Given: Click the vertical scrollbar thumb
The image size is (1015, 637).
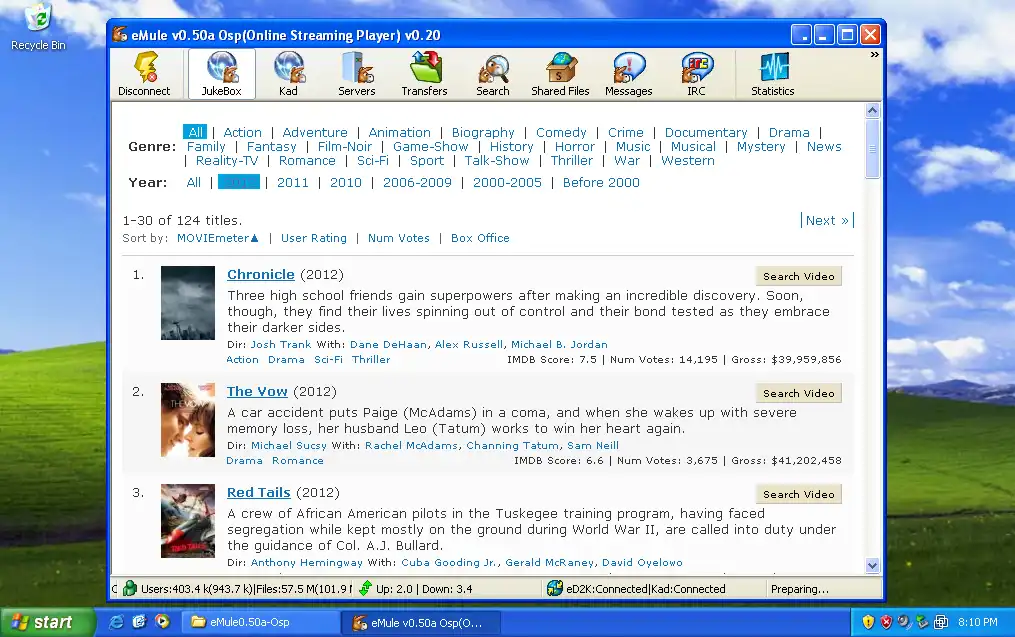Looking at the screenshot, I should coord(872,148).
